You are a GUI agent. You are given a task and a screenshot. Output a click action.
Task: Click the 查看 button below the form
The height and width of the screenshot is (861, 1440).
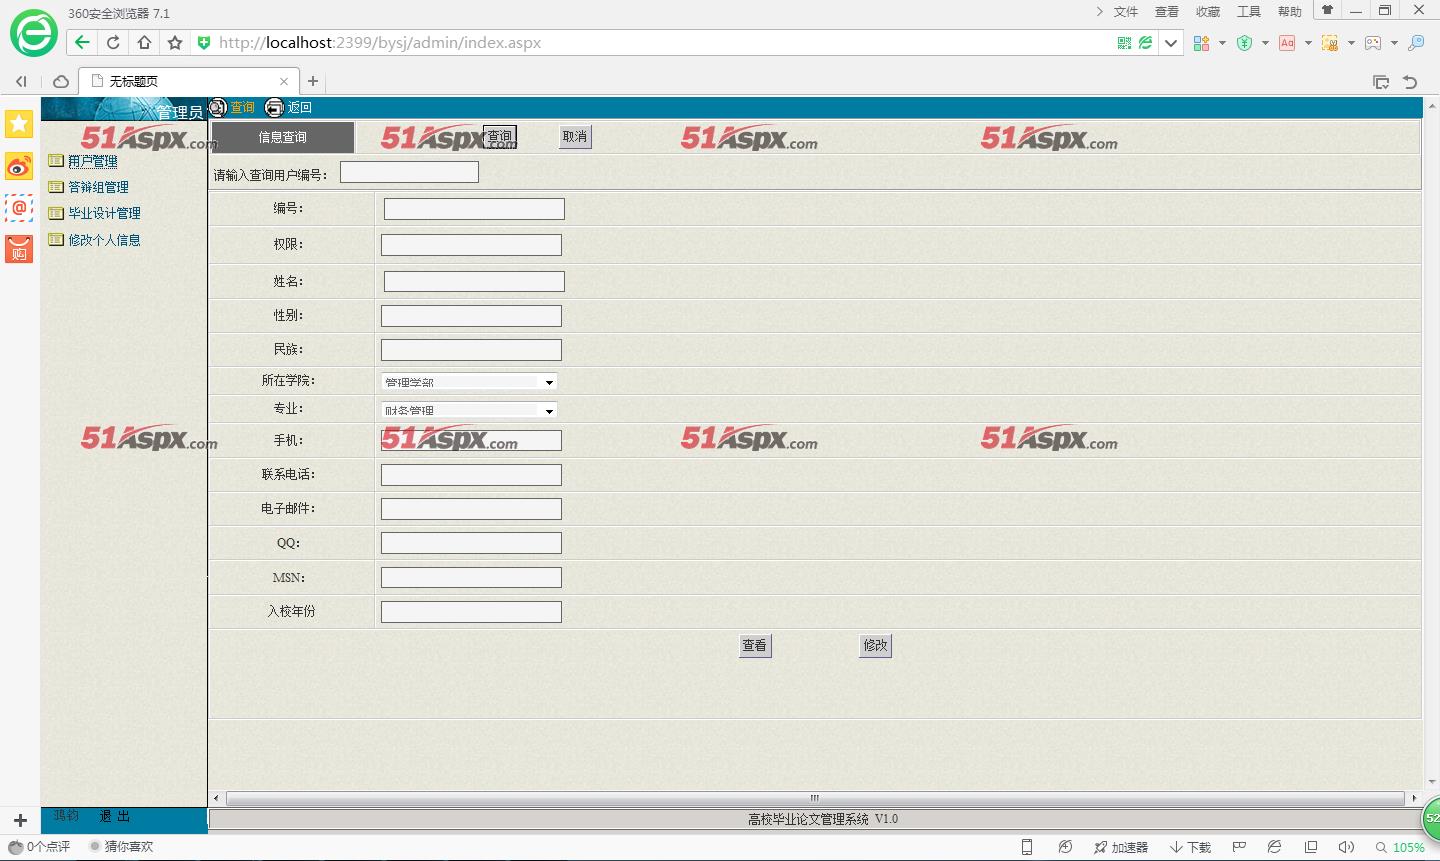tap(755, 646)
